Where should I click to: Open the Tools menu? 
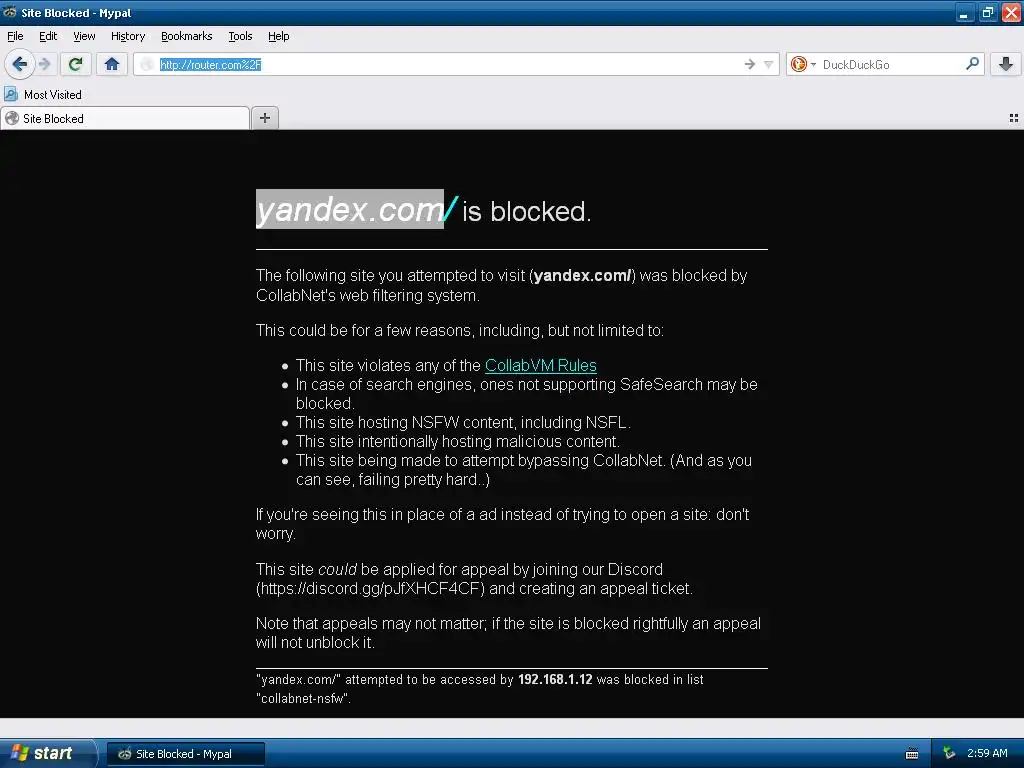click(x=240, y=37)
